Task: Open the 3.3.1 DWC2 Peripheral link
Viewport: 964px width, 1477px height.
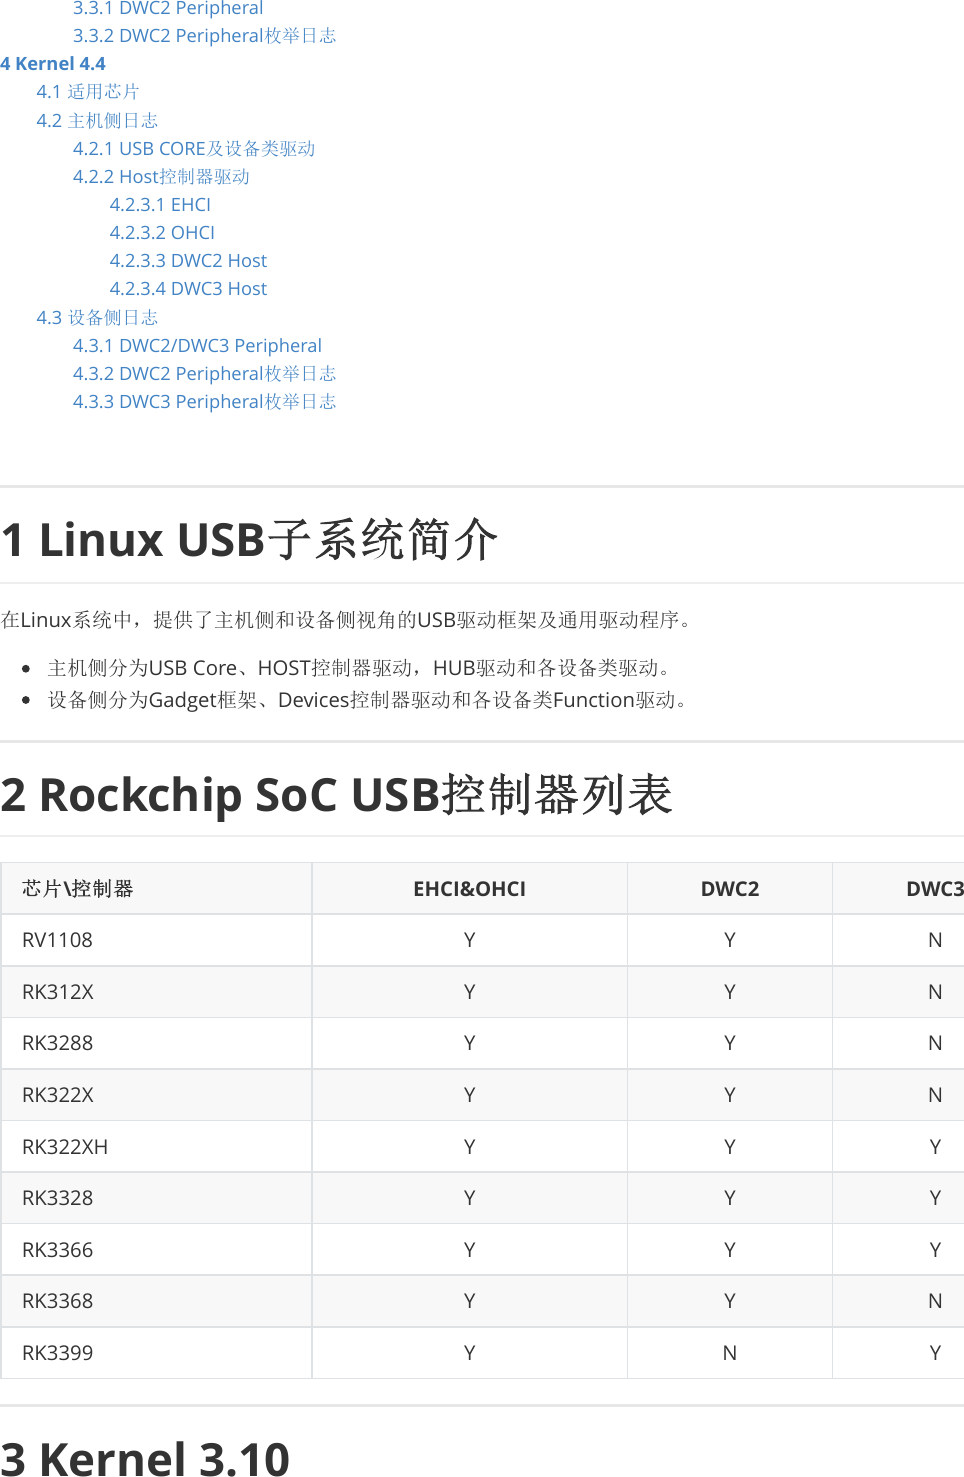Action: coord(167,9)
